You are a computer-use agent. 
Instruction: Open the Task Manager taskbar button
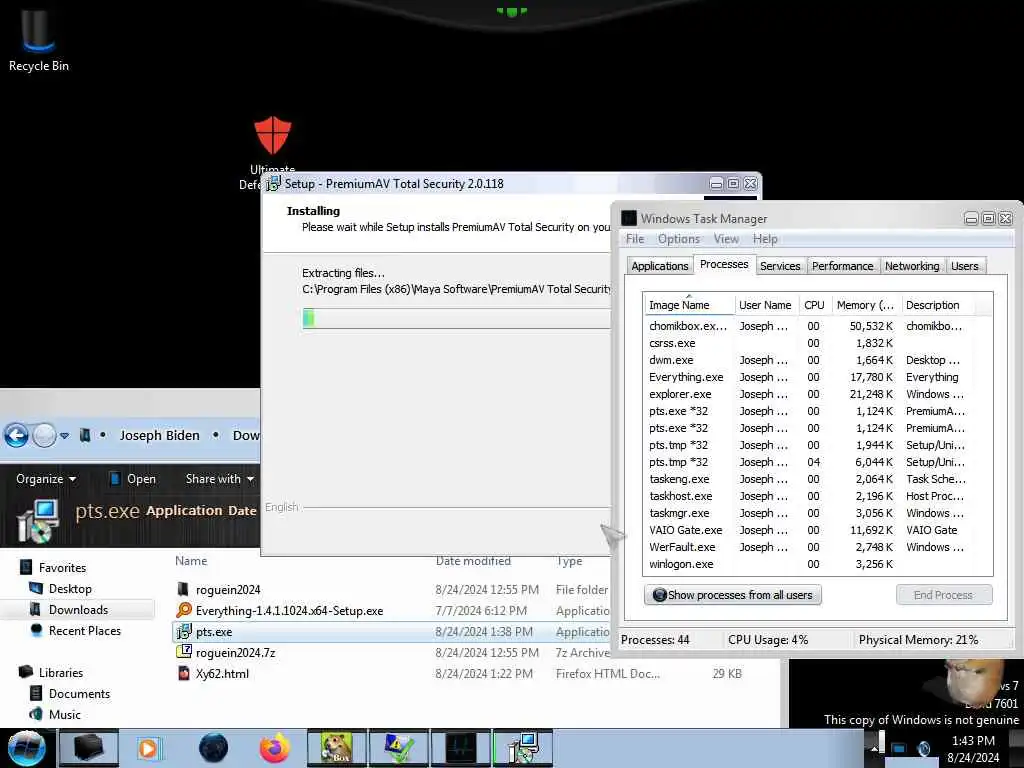[460, 748]
